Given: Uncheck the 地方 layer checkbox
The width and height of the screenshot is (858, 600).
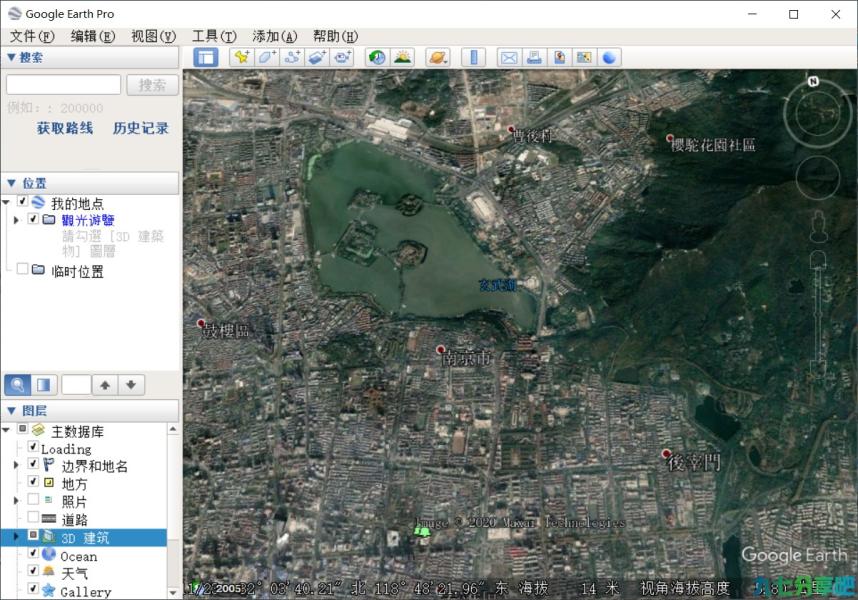Looking at the screenshot, I should click(33, 481).
